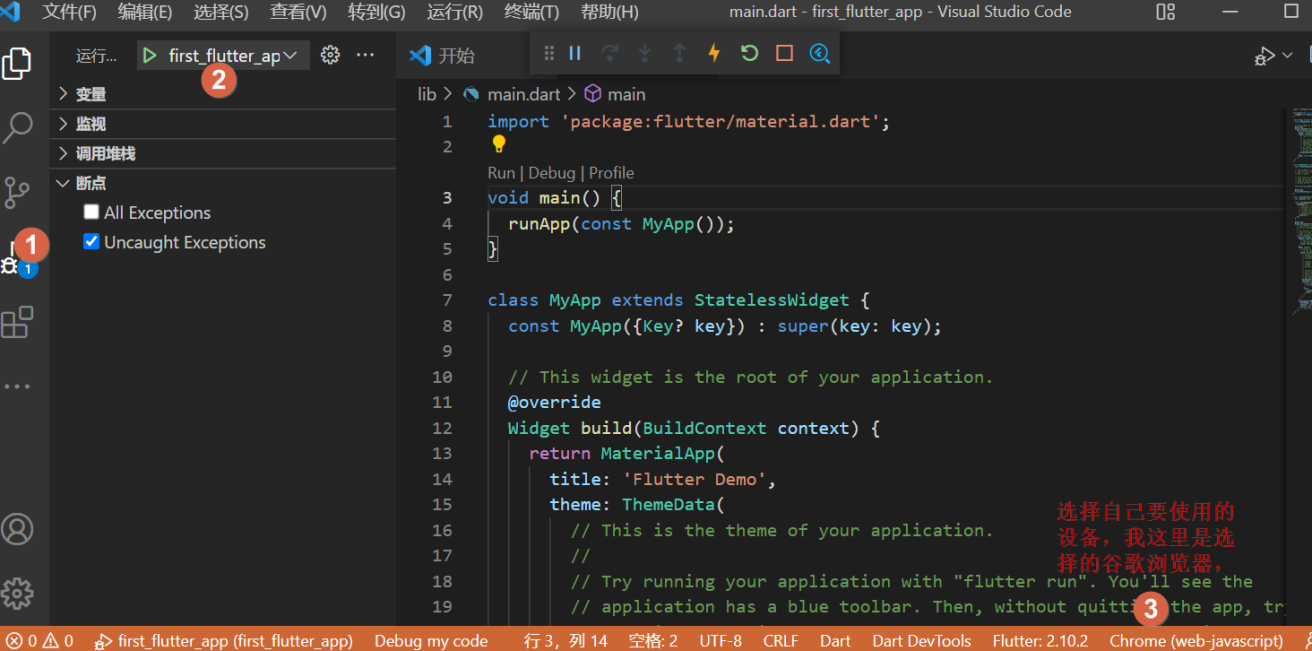This screenshot has height=651, width=1312.
Task: Show additional views ellipsis in activity bar
Action: tap(17, 386)
